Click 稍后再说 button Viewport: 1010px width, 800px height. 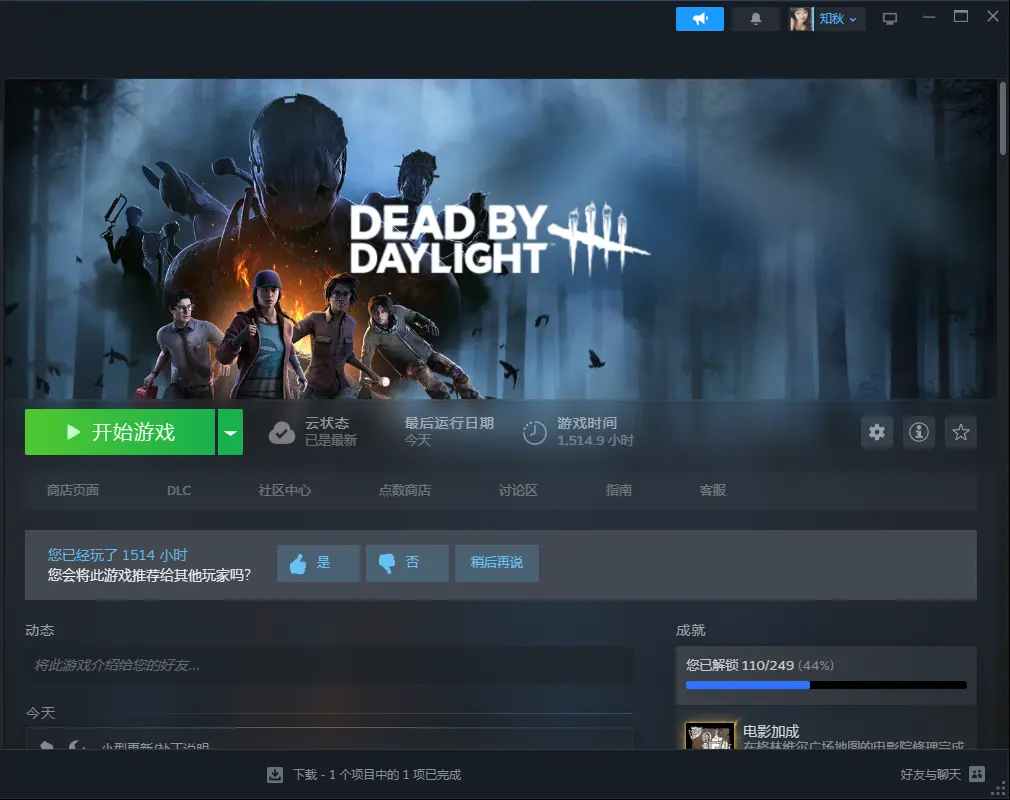point(497,563)
